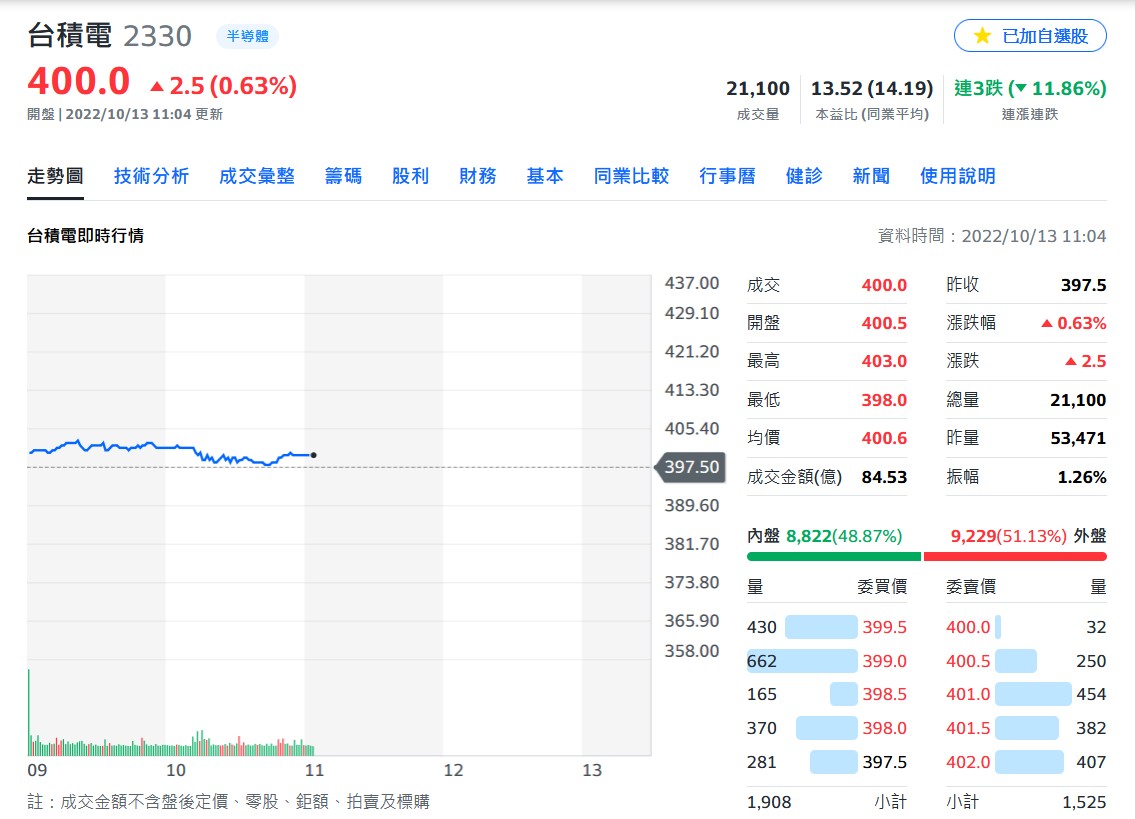Screen dimensions: 1135x819
Task: Click the green 內盤 ratio bar
Action: tap(834, 556)
